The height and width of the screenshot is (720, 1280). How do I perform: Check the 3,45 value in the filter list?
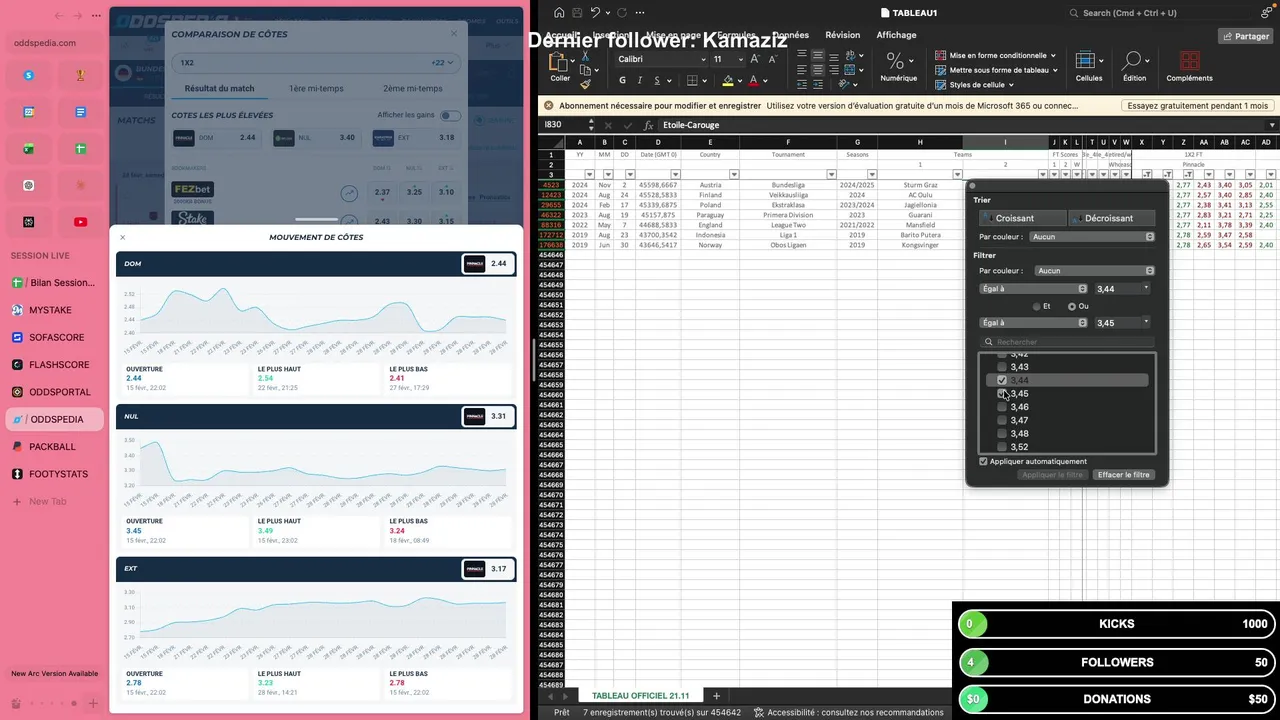tap(1002, 394)
